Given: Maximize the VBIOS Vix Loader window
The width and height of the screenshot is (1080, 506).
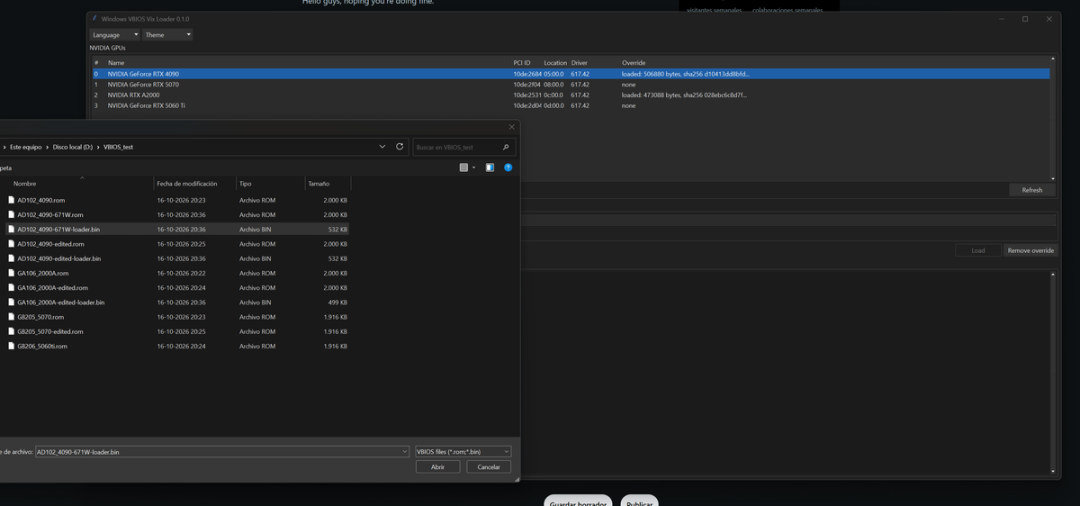Looking at the screenshot, I should tap(1025, 19).
